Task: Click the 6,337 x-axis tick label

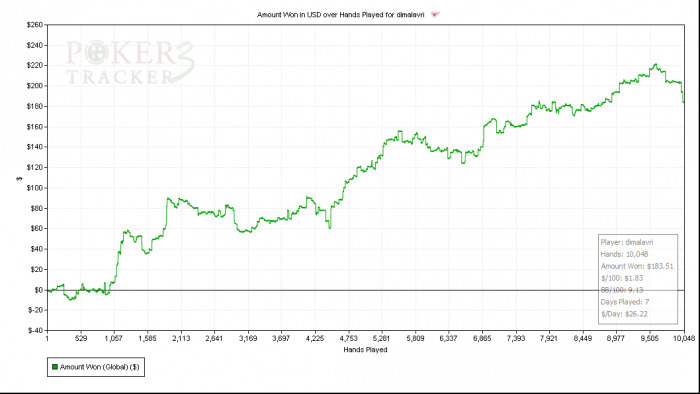Action: (x=448, y=338)
